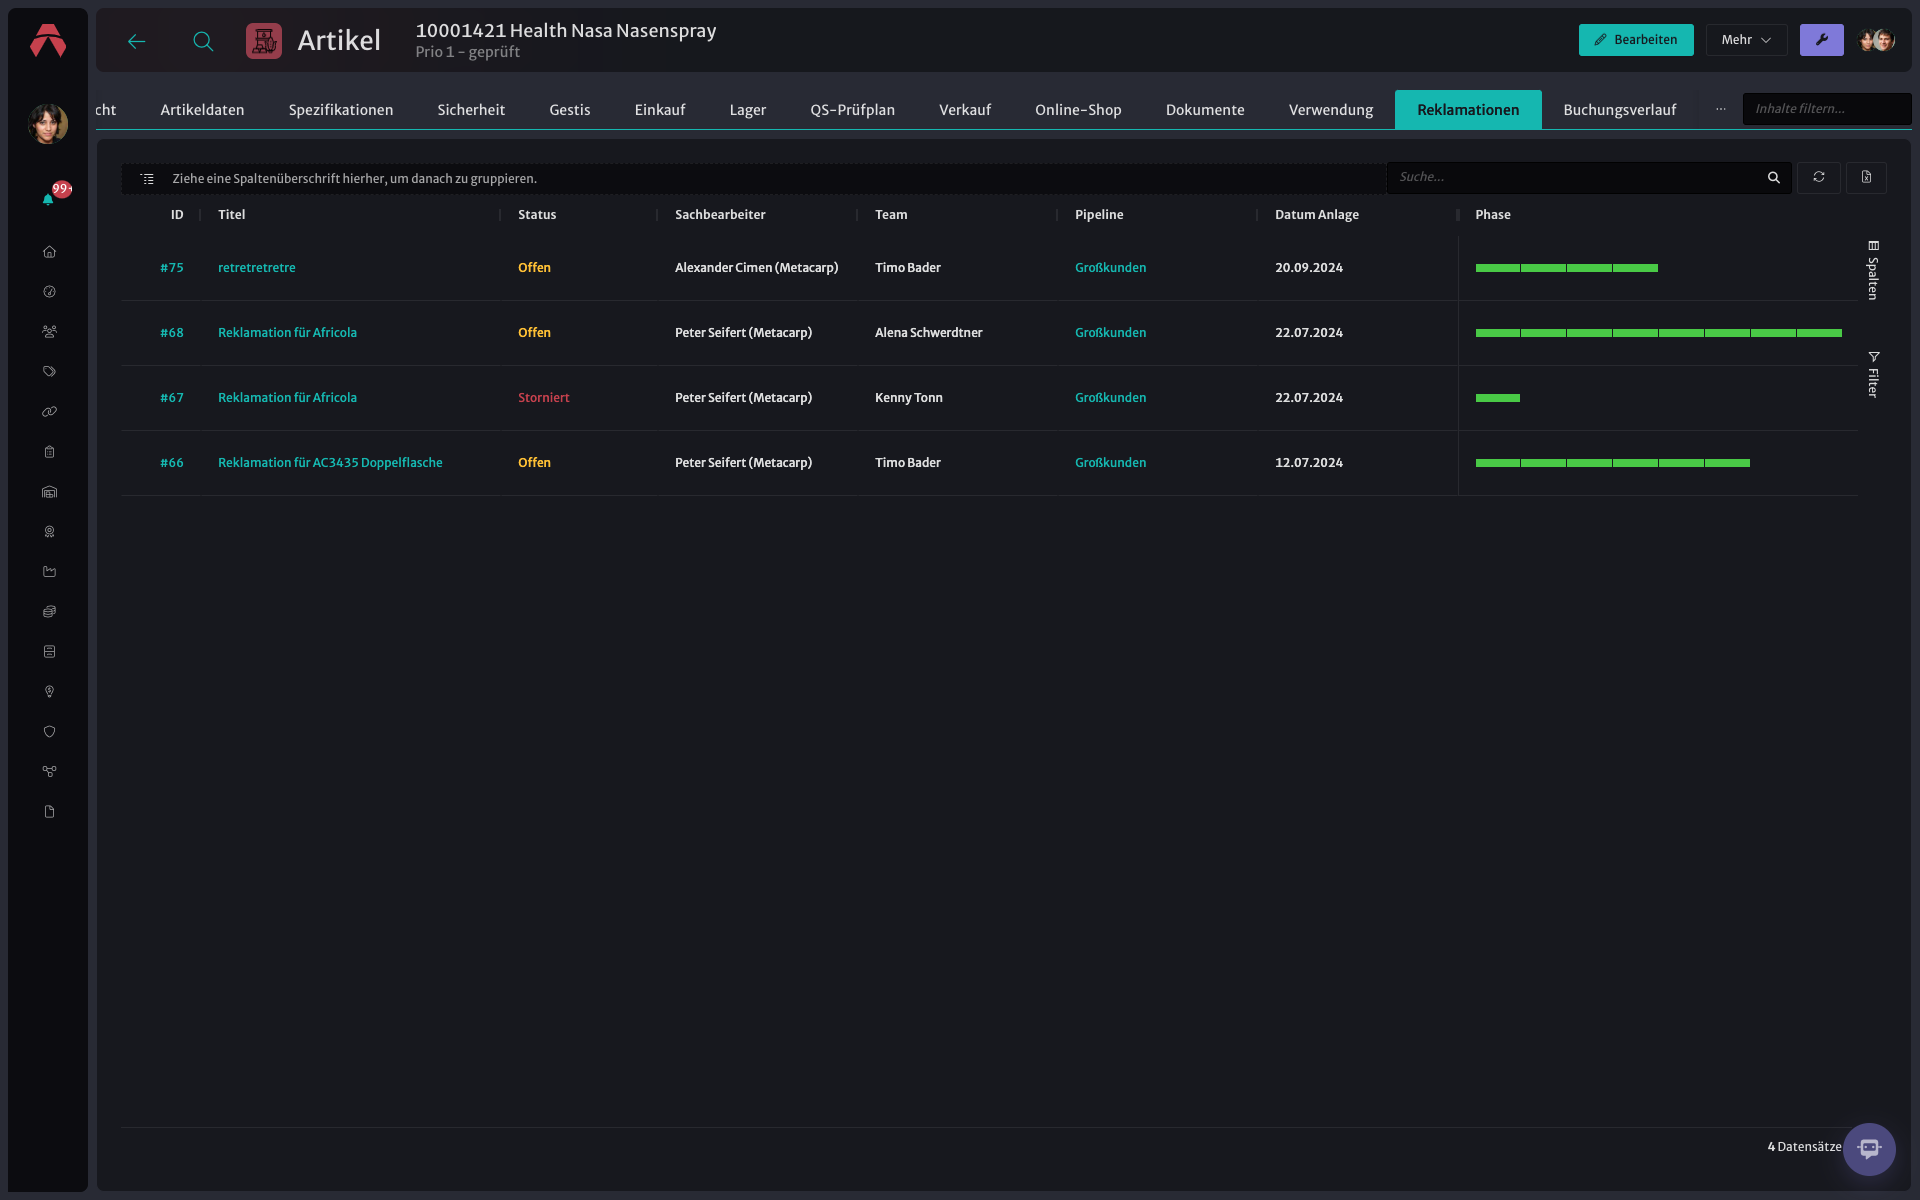This screenshot has height=1200, width=1920.
Task: Open the global search magnifier icon
Action: pos(203,41)
